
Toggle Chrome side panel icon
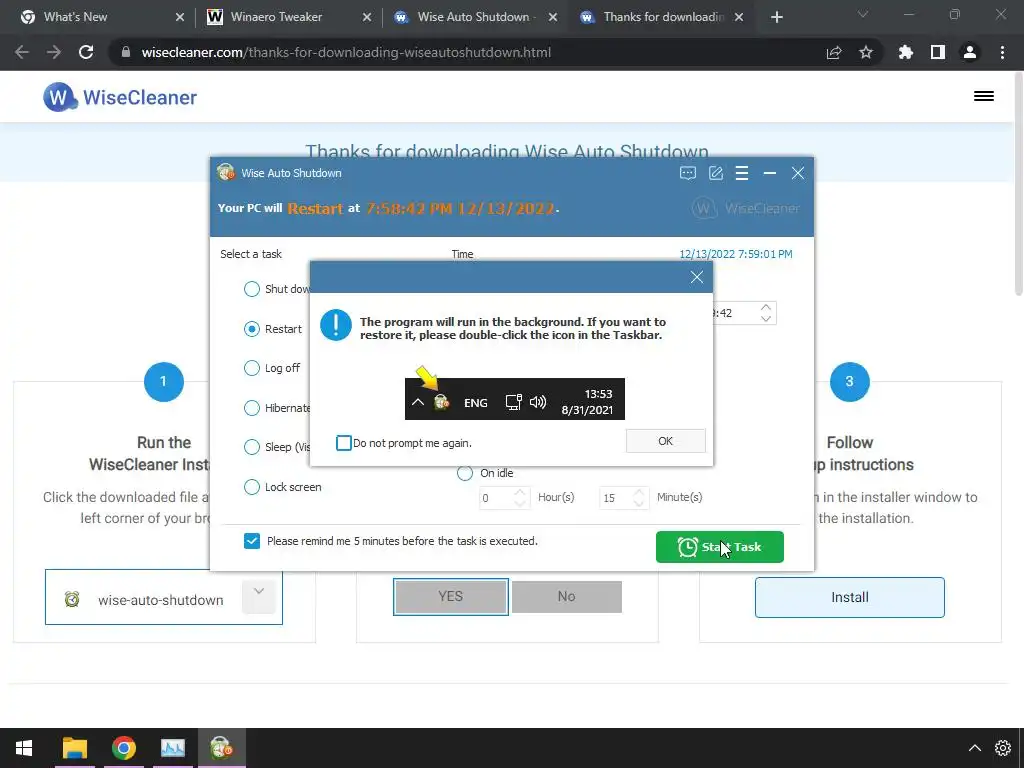point(938,52)
